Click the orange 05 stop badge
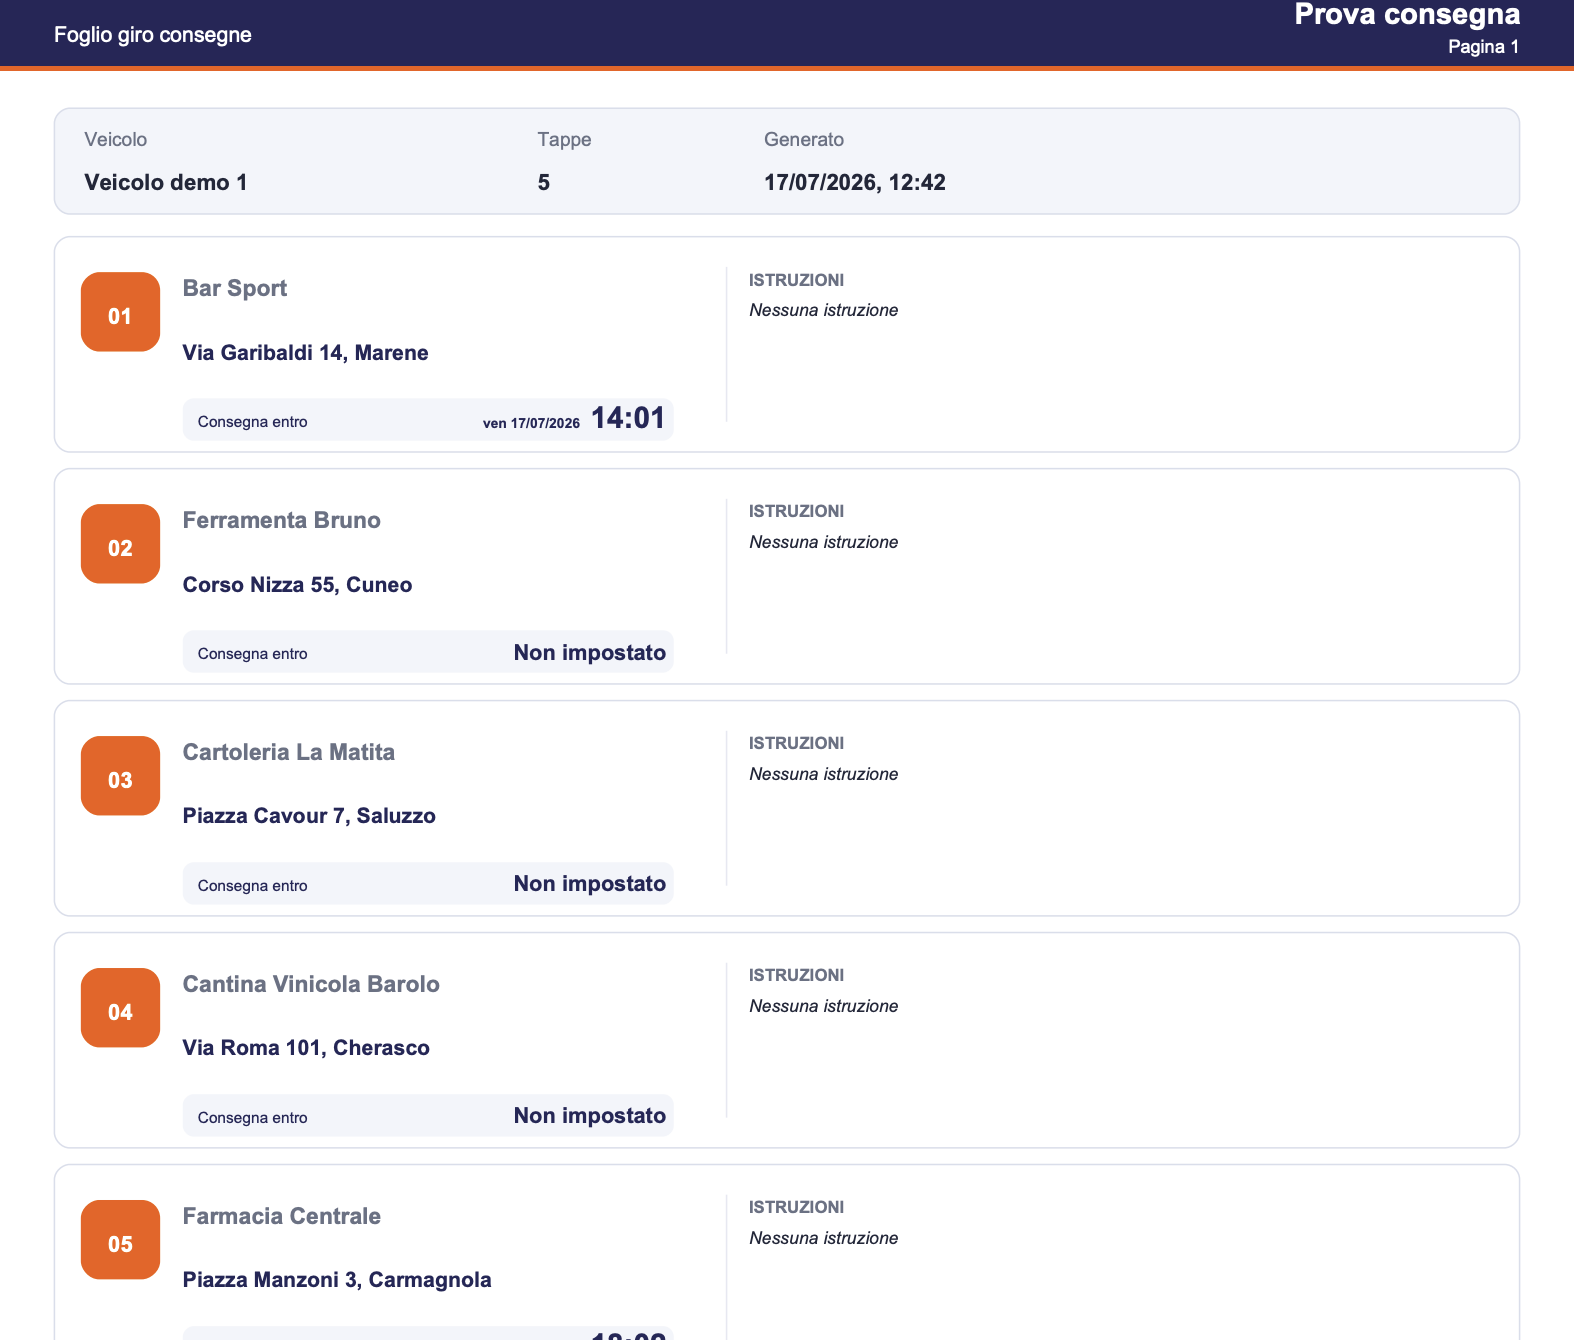This screenshot has height=1340, width=1574. pos(120,1240)
